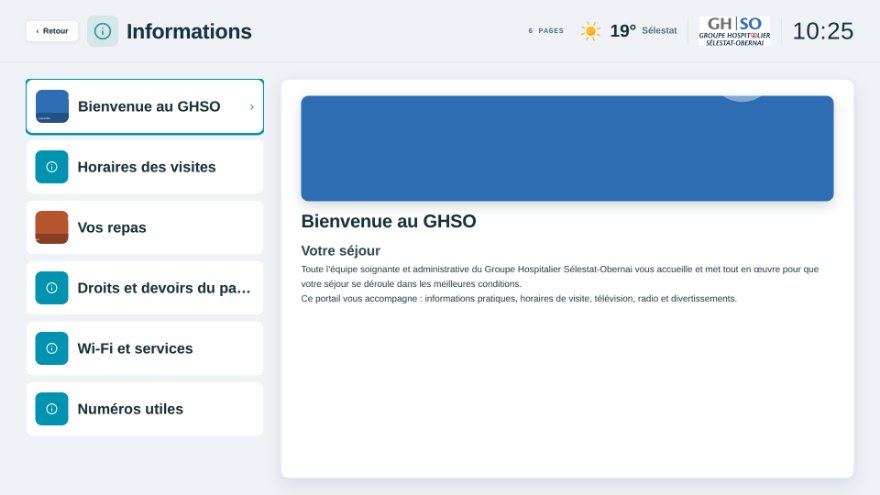Click the Wi-Fi et services info icon

[x=52, y=349]
